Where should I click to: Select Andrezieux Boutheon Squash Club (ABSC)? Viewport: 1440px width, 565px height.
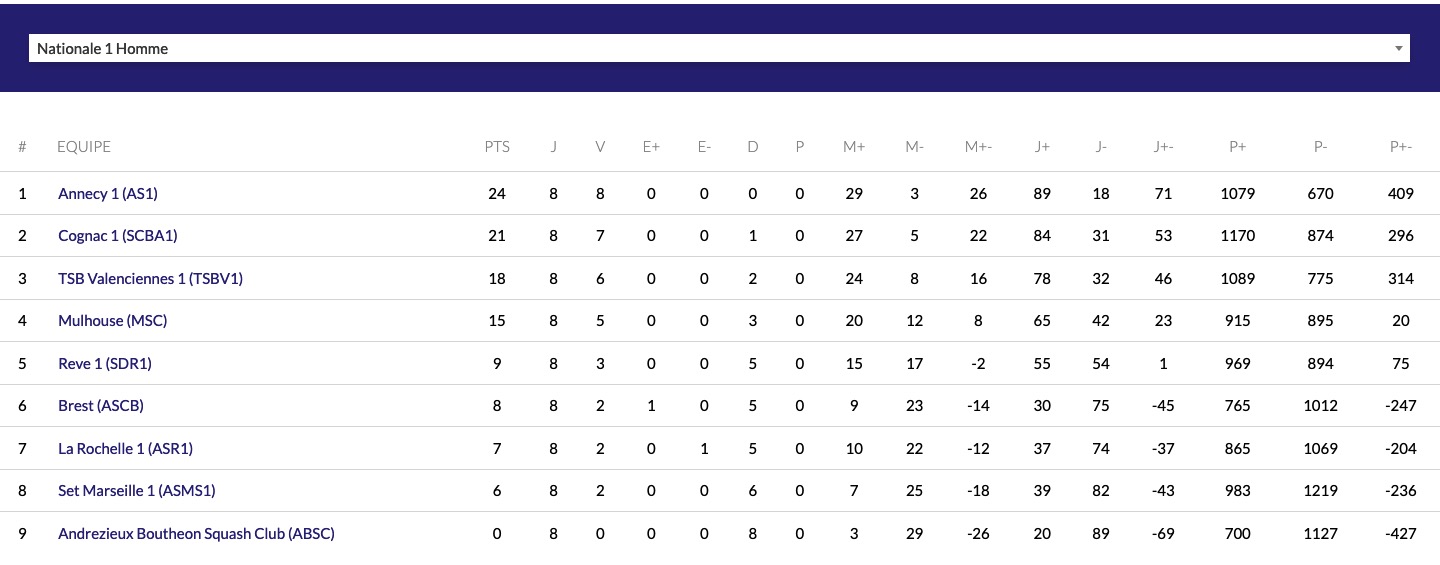click(x=196, y=534)
